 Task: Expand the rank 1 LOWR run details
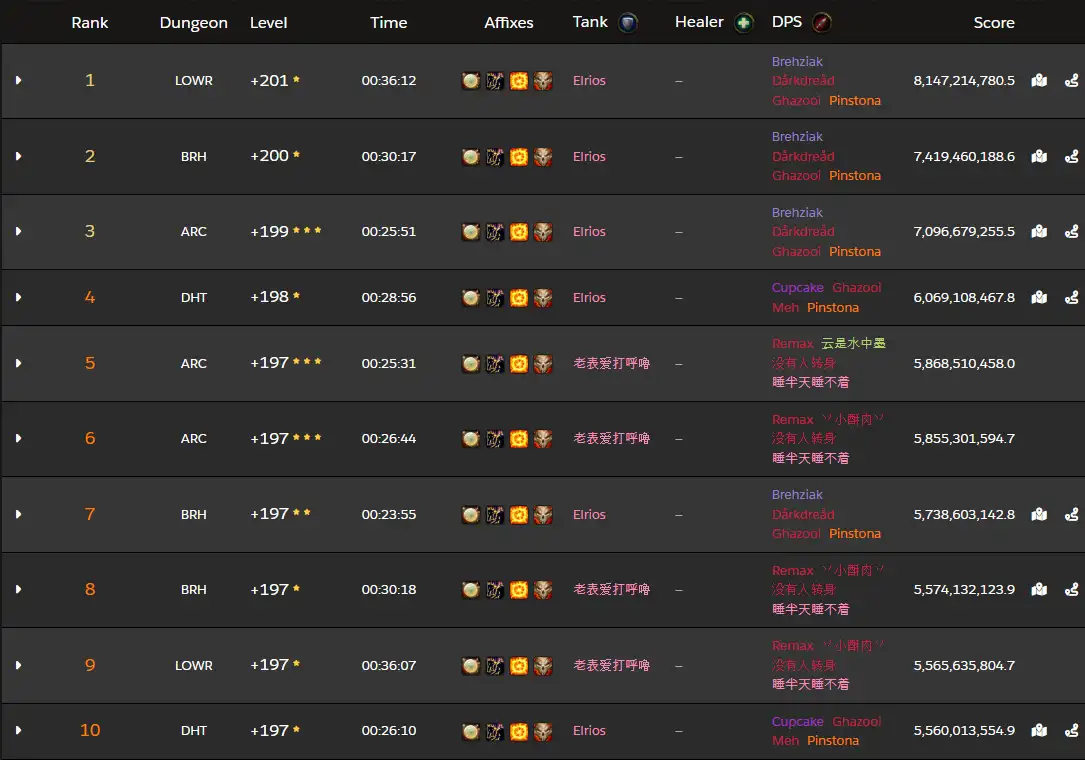[x=18, y=81]
